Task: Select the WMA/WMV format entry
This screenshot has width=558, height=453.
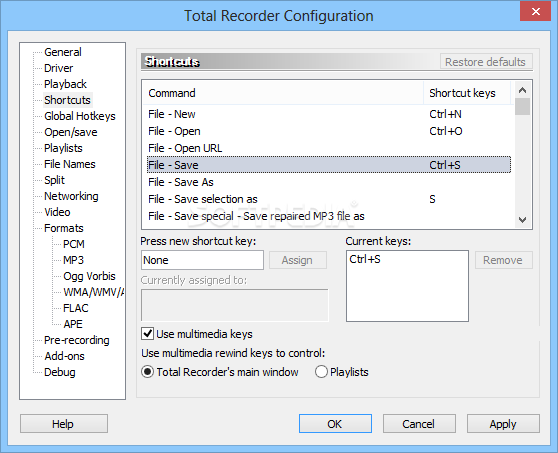Action: tap(94, 293)
